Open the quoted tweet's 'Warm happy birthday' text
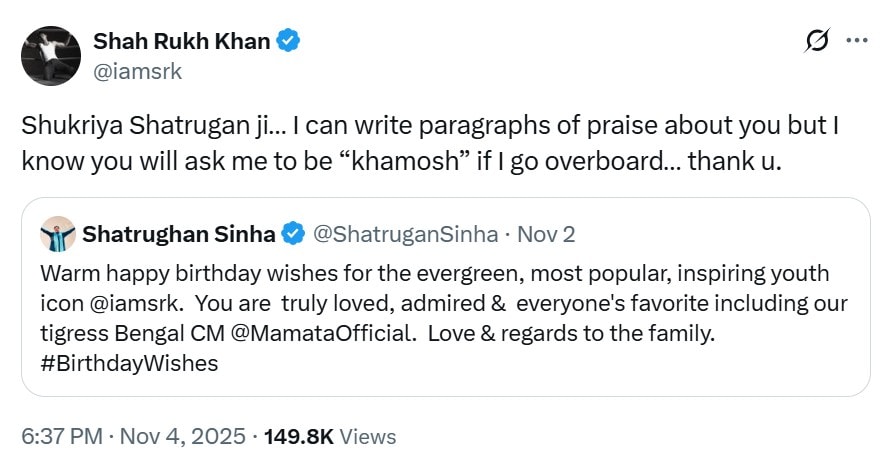The image size is (892, 462). (x=400, y=272)
